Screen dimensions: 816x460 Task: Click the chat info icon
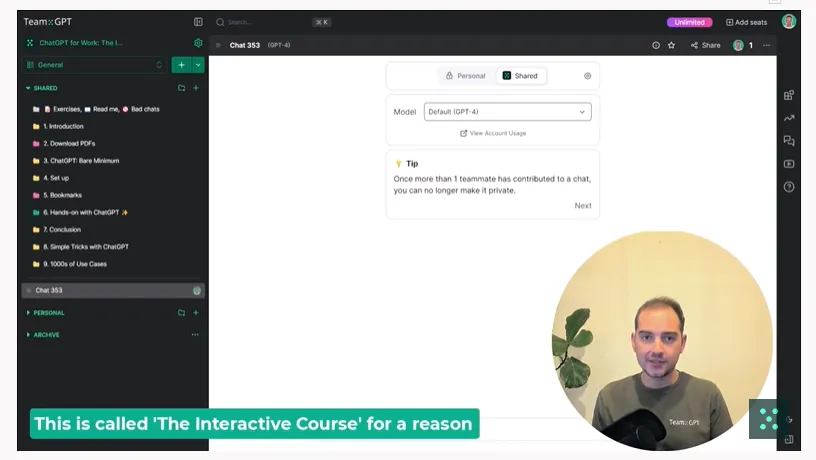pyautogui.click(x=656, y=45)
